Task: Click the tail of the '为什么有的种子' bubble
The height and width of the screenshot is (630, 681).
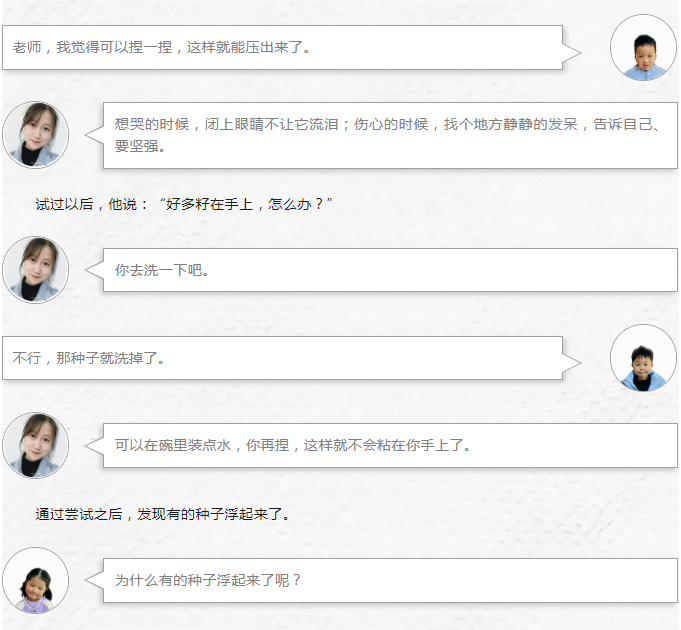Action: pos(94,580)
